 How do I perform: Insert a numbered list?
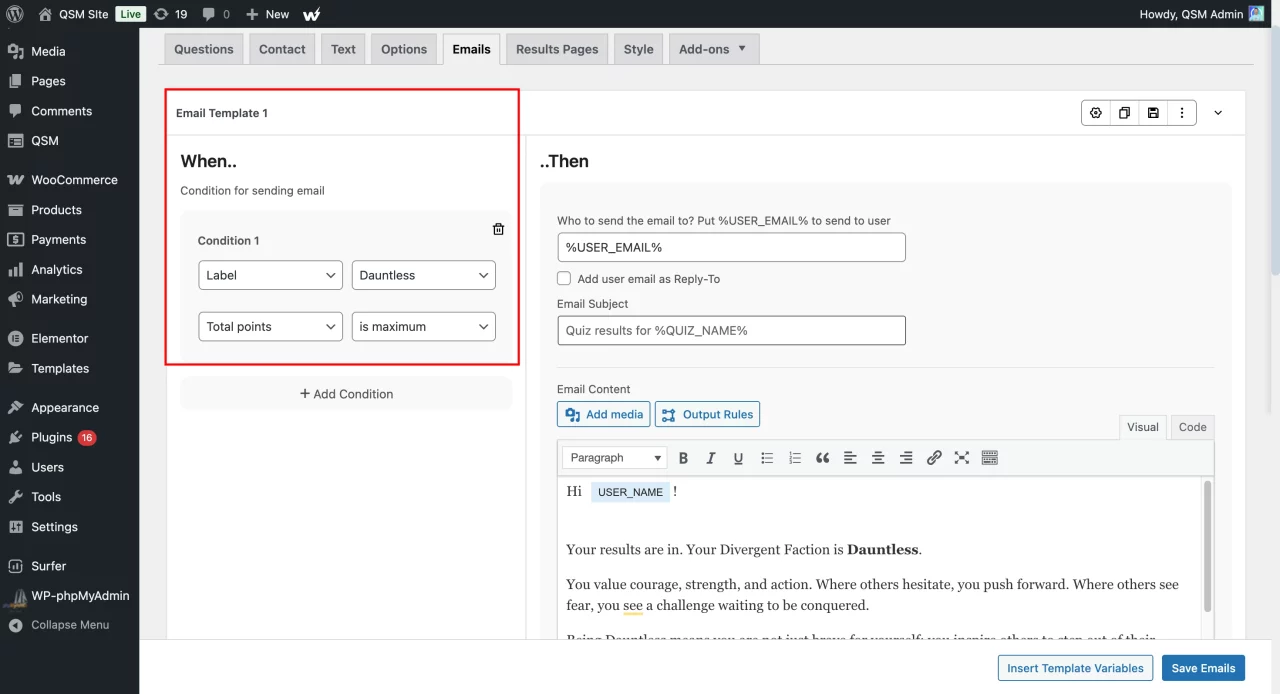pos(795,458)
